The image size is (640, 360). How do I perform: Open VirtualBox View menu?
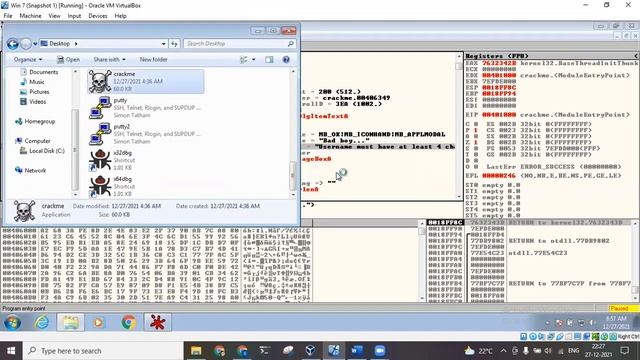pyautogui.click(x=54, y=16)
